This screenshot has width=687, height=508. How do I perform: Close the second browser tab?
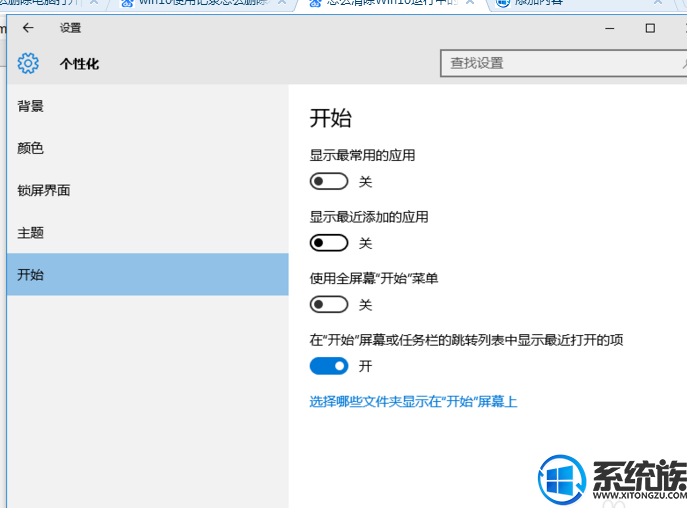click(283, 3)
